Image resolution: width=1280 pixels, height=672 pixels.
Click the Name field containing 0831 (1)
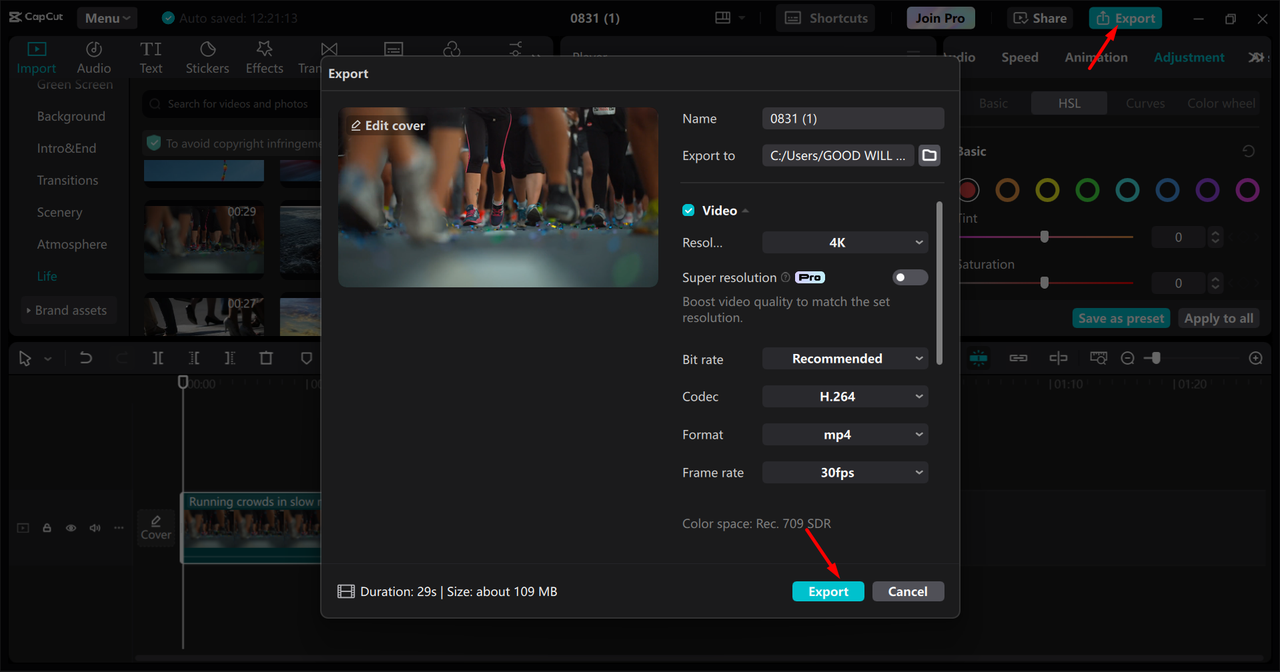tap(853, 118)
